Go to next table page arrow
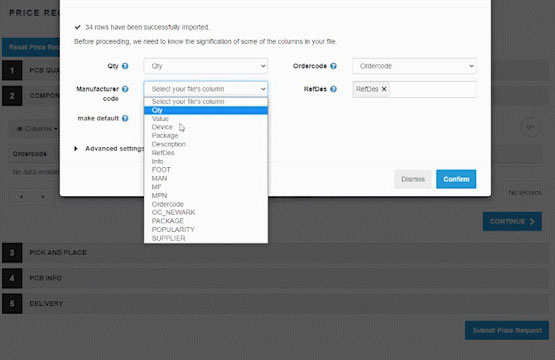 (43, 196)
